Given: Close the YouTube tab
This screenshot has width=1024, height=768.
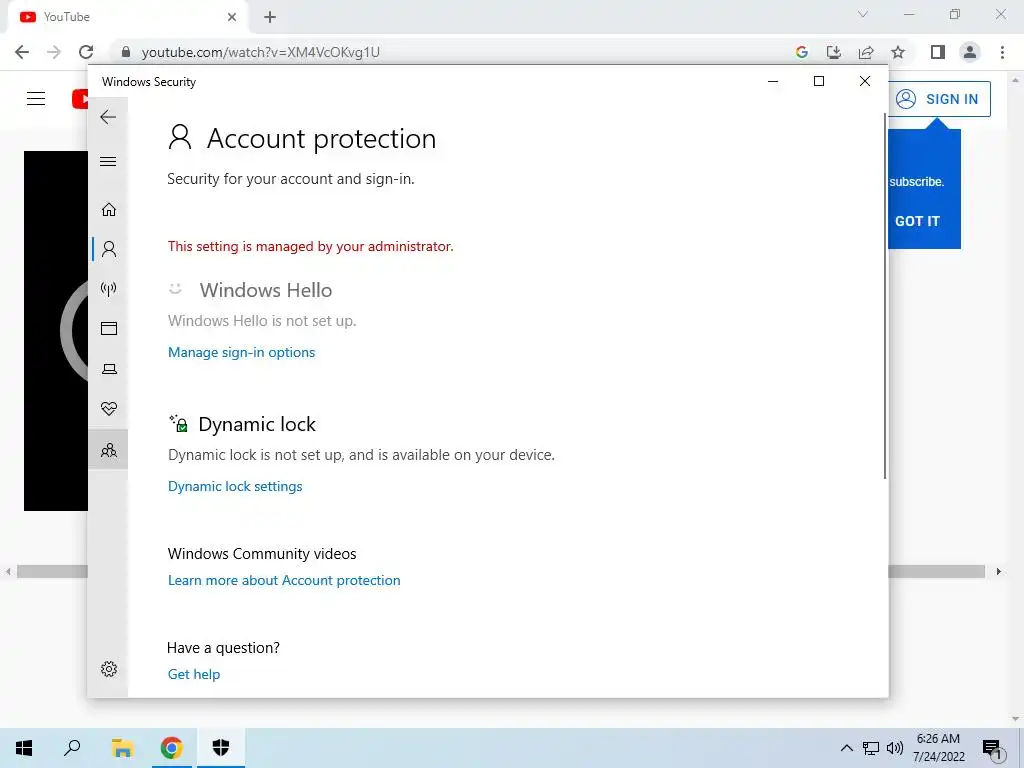Looking at the screenshot, I should [232, 17].
